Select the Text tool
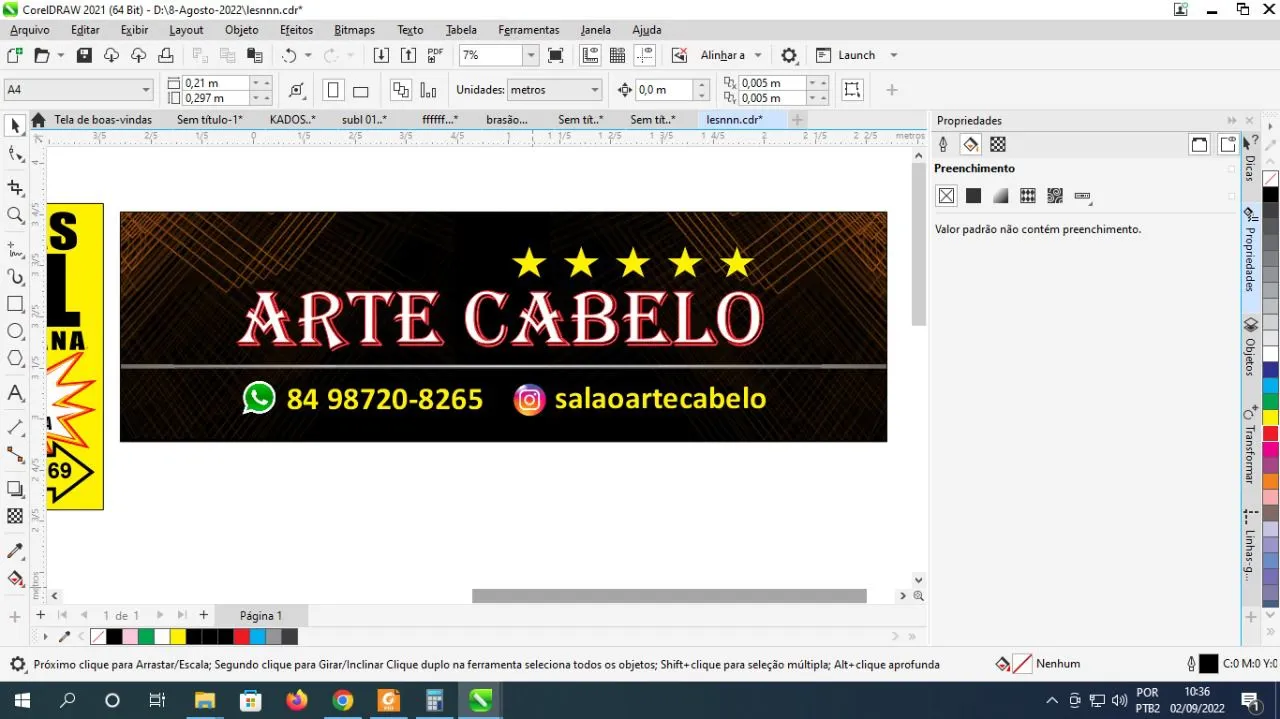This screenshot has height=719, width=1280. [15, 393]
